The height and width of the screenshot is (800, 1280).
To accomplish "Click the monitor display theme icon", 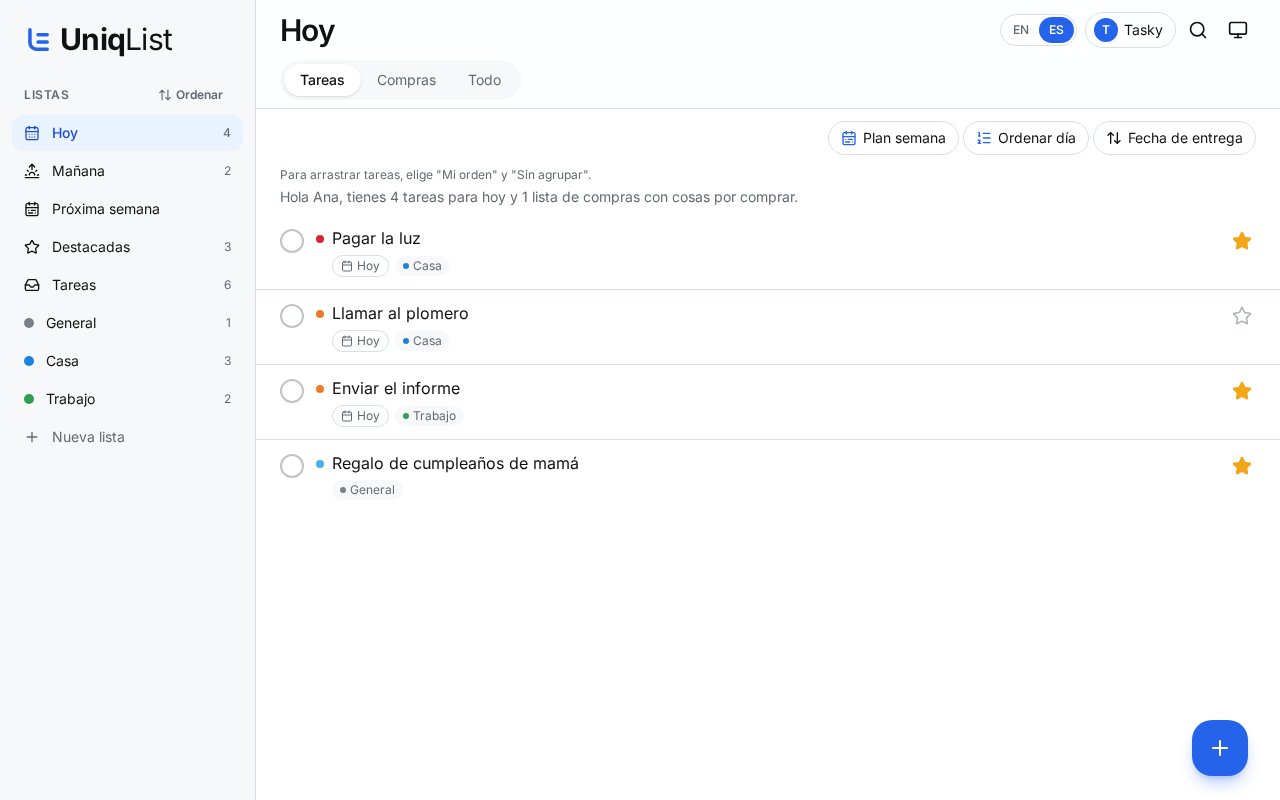I will [1238, 30].
